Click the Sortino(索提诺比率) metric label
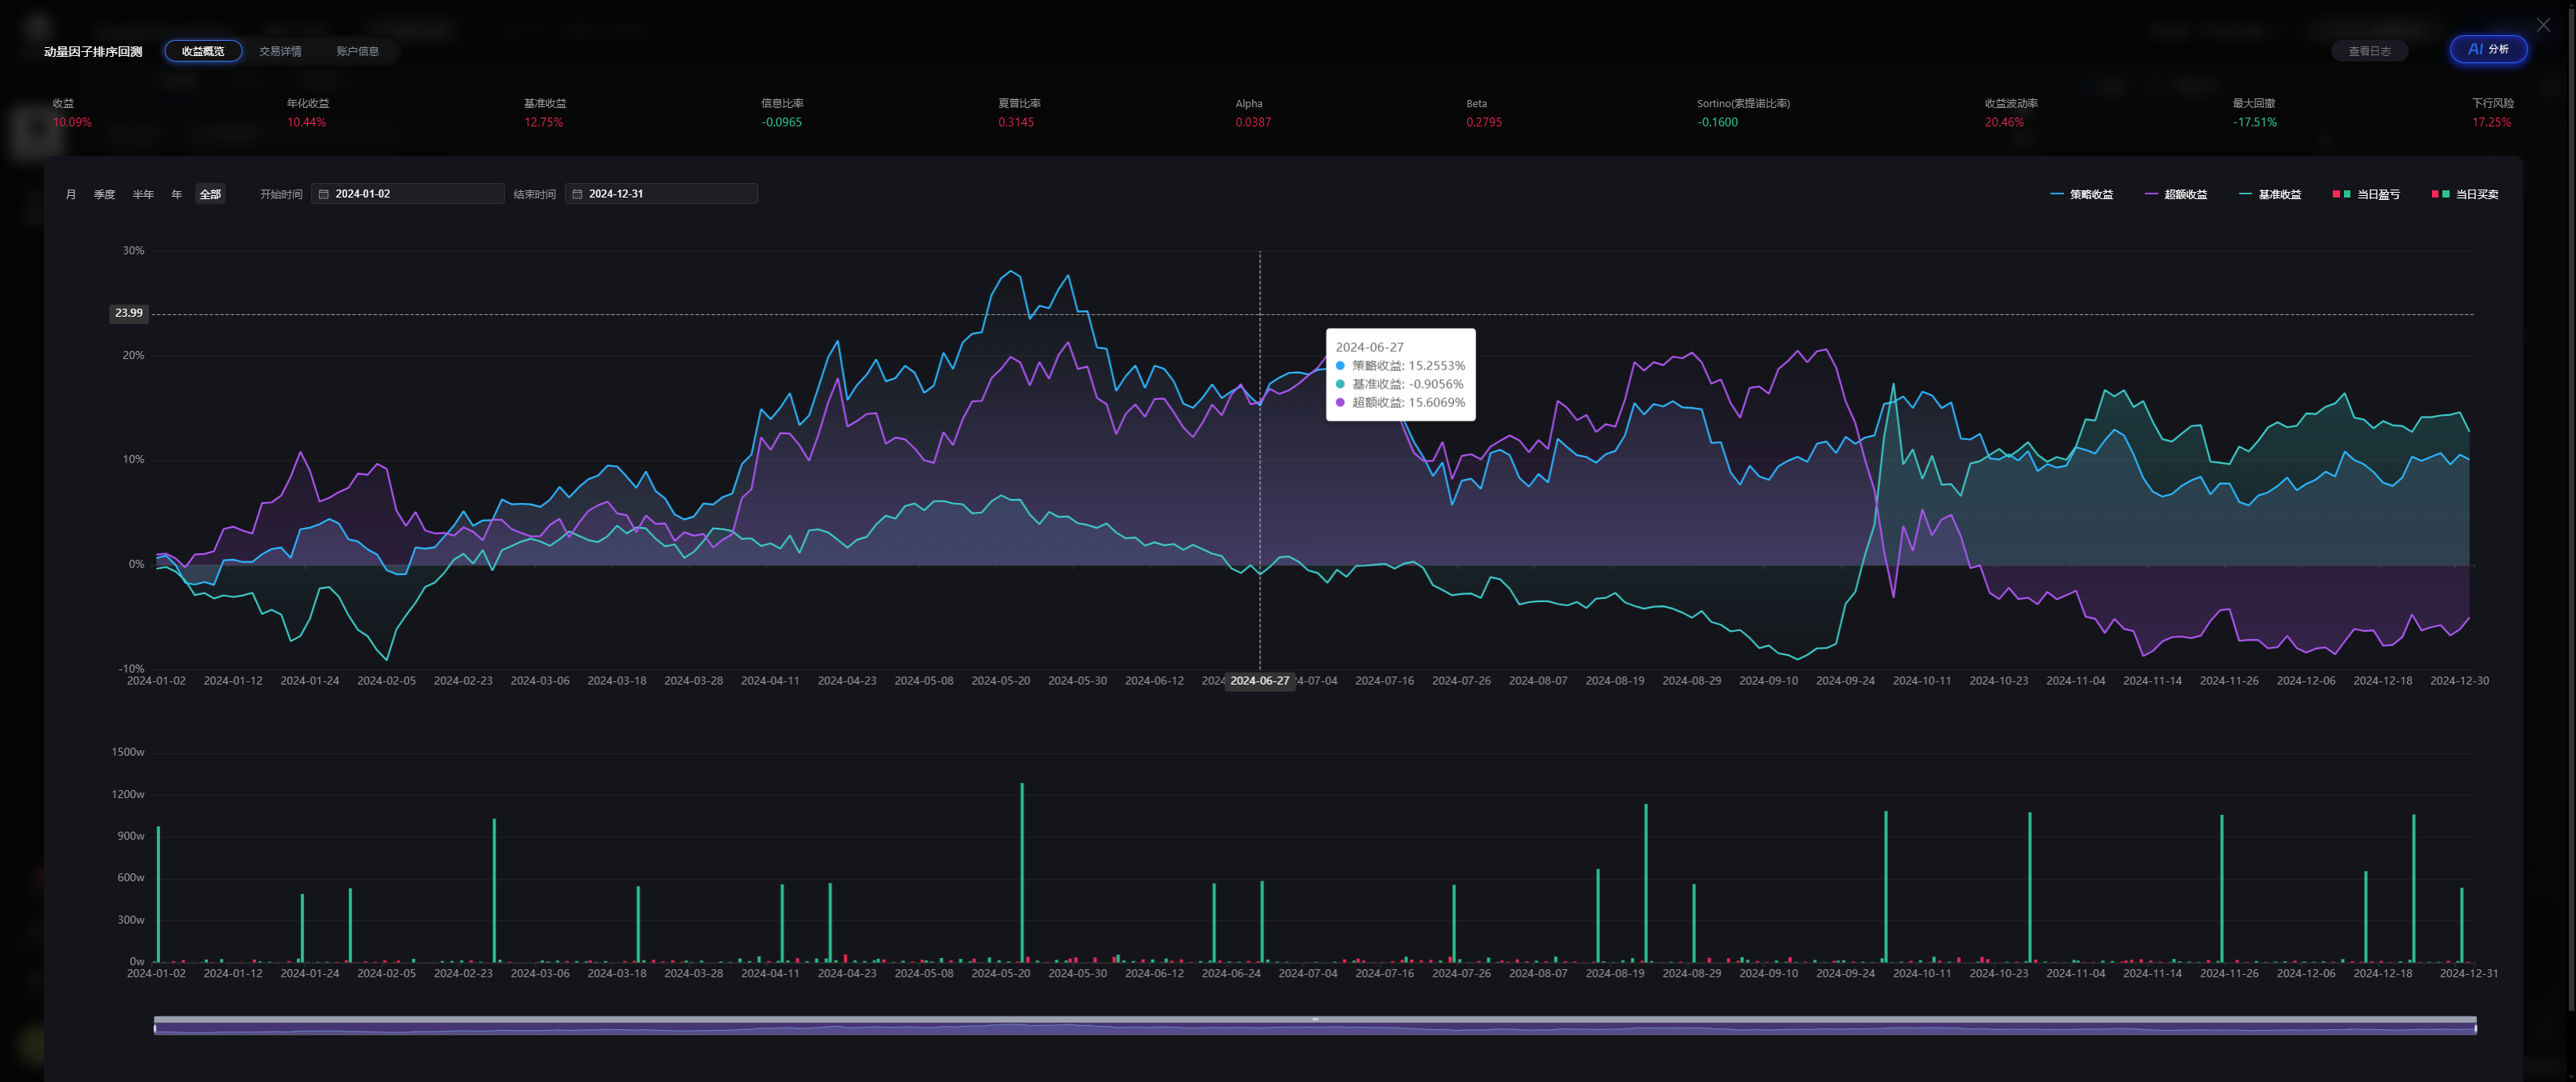The width and height of the screenshot is (2576, 1082). click(1743, 103)
